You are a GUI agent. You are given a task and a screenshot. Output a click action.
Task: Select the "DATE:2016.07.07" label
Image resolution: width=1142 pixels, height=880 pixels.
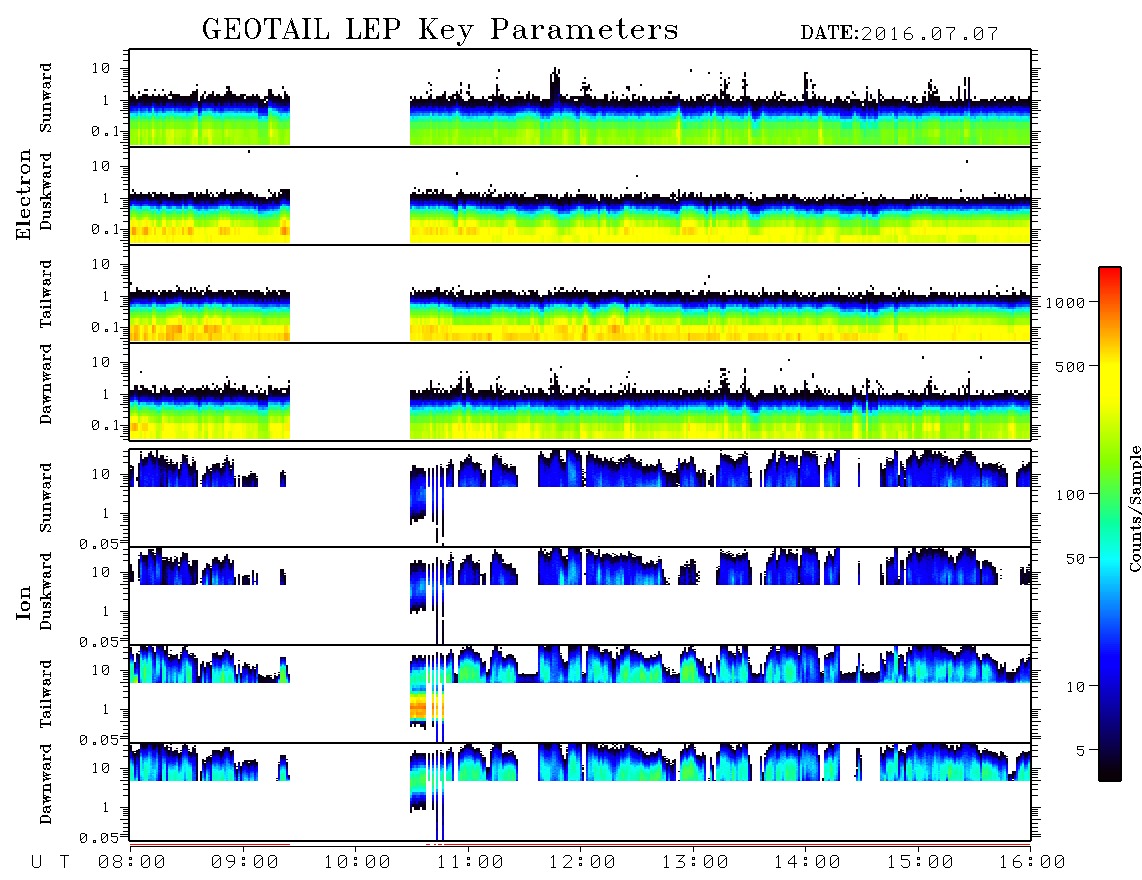pos(899,34)
